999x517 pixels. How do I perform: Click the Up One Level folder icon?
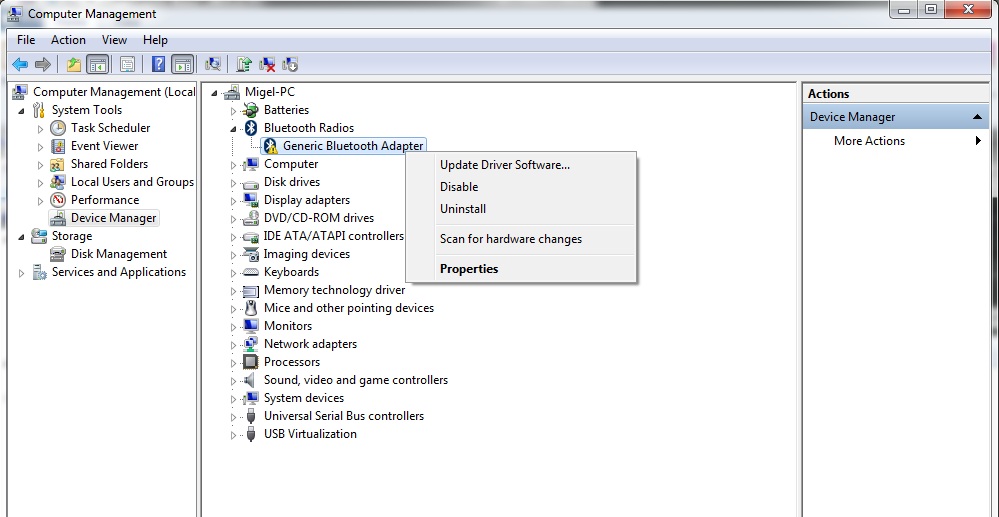[74, 64]
